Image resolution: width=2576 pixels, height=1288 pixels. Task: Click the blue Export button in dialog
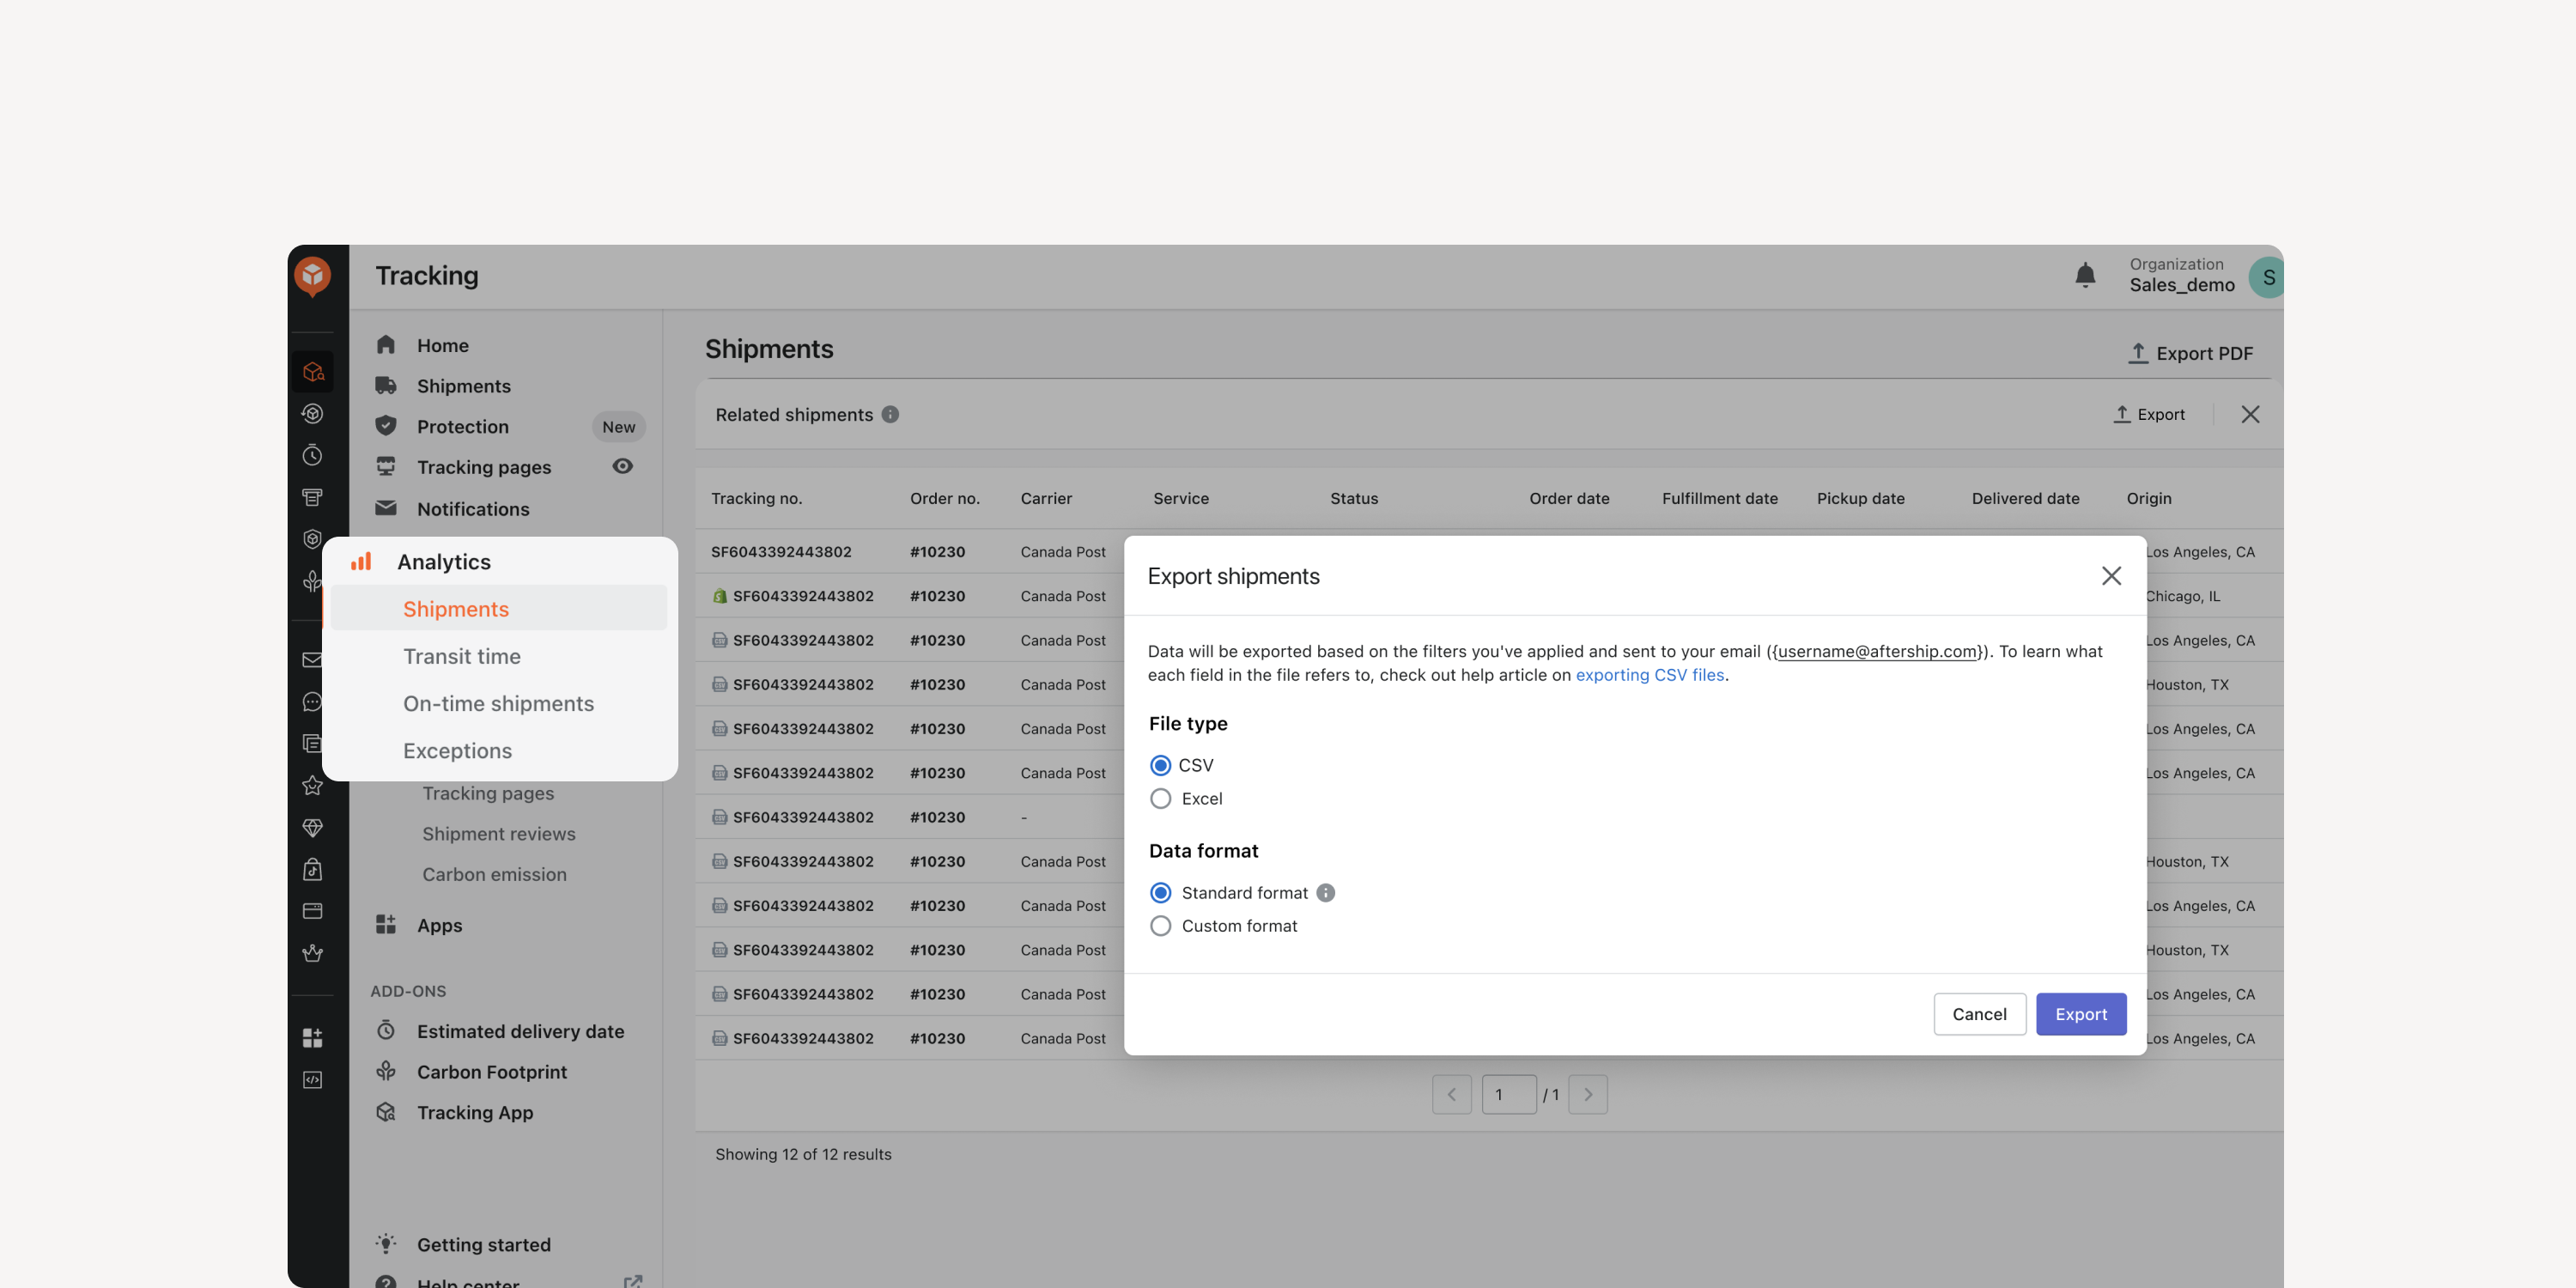click(x=2081, y=1014)
